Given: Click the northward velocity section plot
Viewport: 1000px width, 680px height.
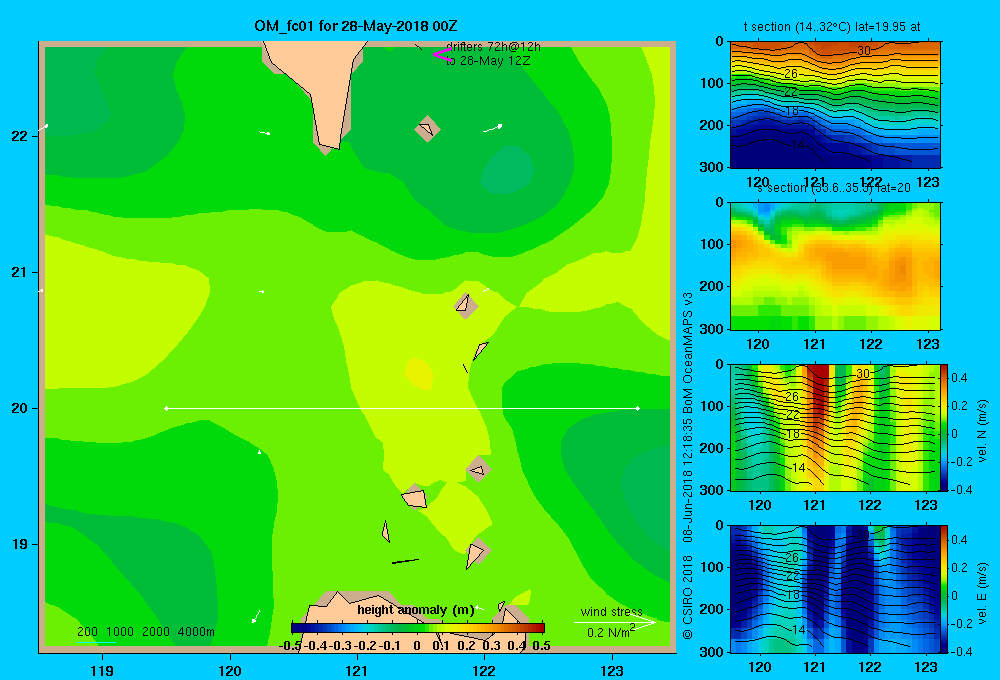Looking at the screenshot, I should [x=835, y=427].
